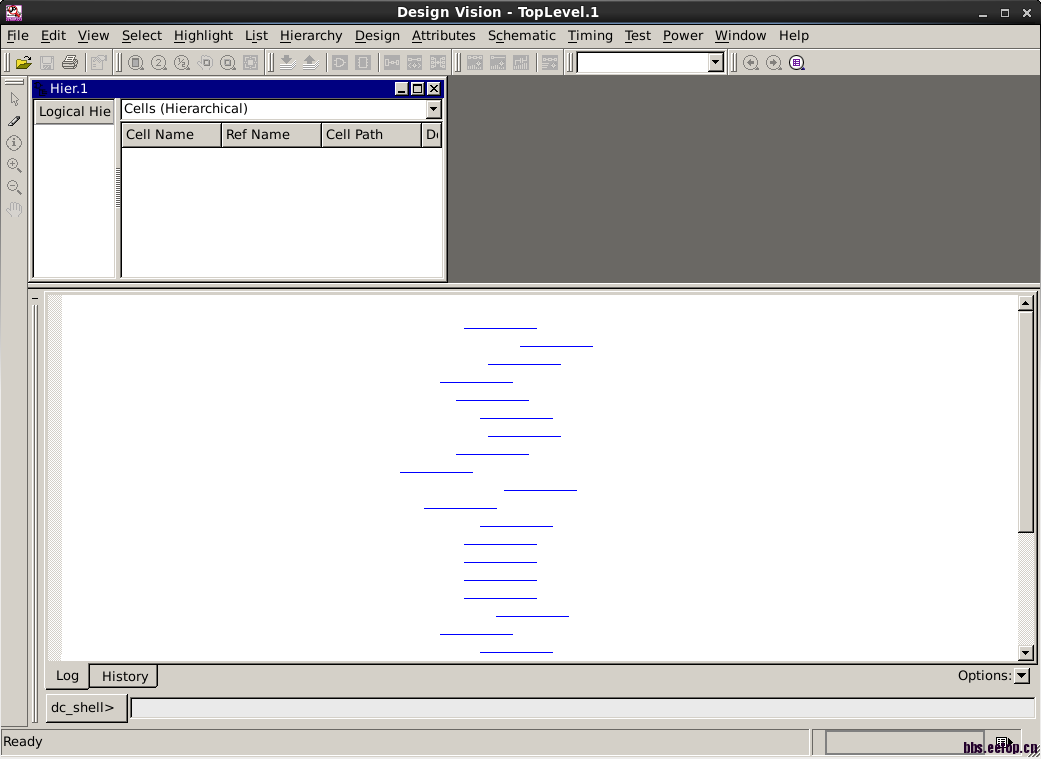Close the Hier.1 sub-window
The height and width of the screenshot is (759, 1041).
coord(434,88)
